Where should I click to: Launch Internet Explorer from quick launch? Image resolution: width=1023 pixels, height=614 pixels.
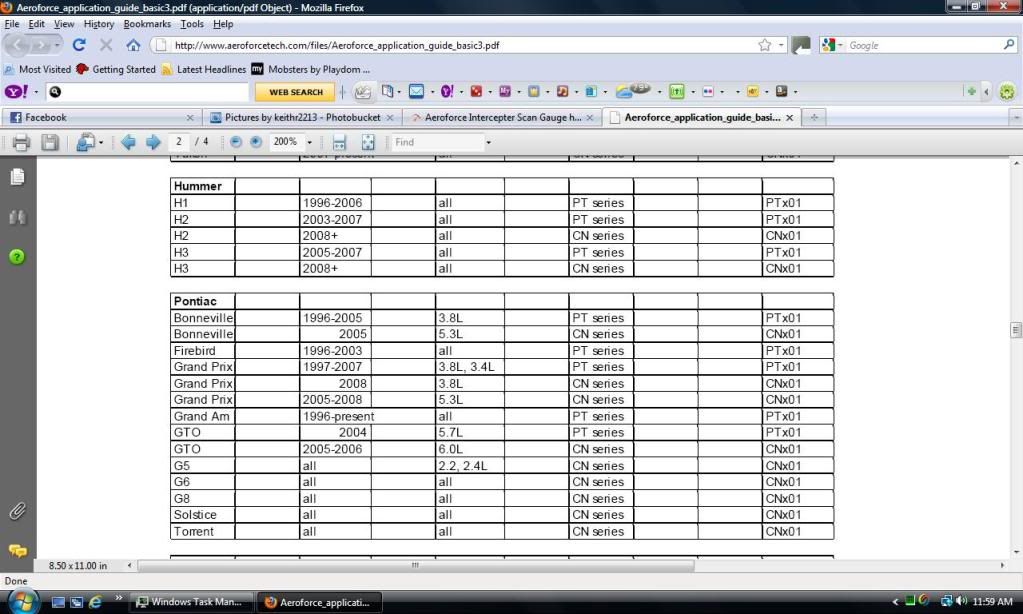pyautogui.click(x=96, y=602)
